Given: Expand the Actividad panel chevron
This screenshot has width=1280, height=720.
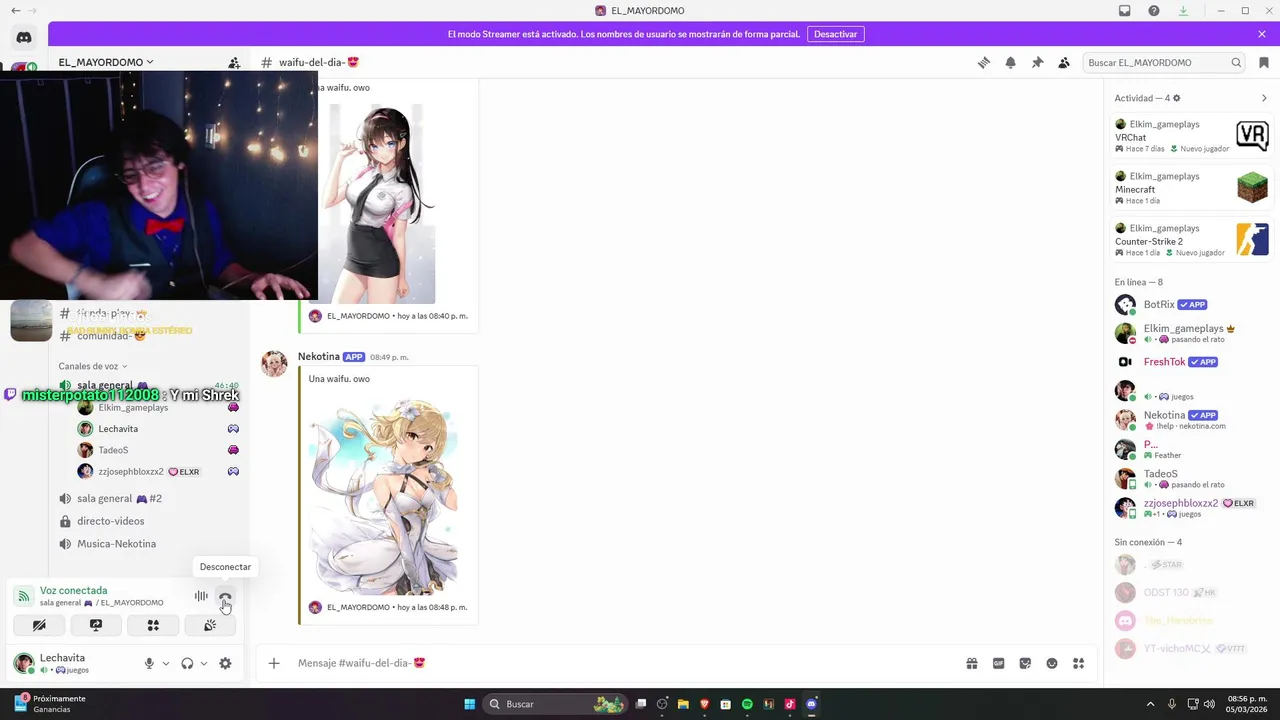Looking at the screenshot, I should [1264, 98].
